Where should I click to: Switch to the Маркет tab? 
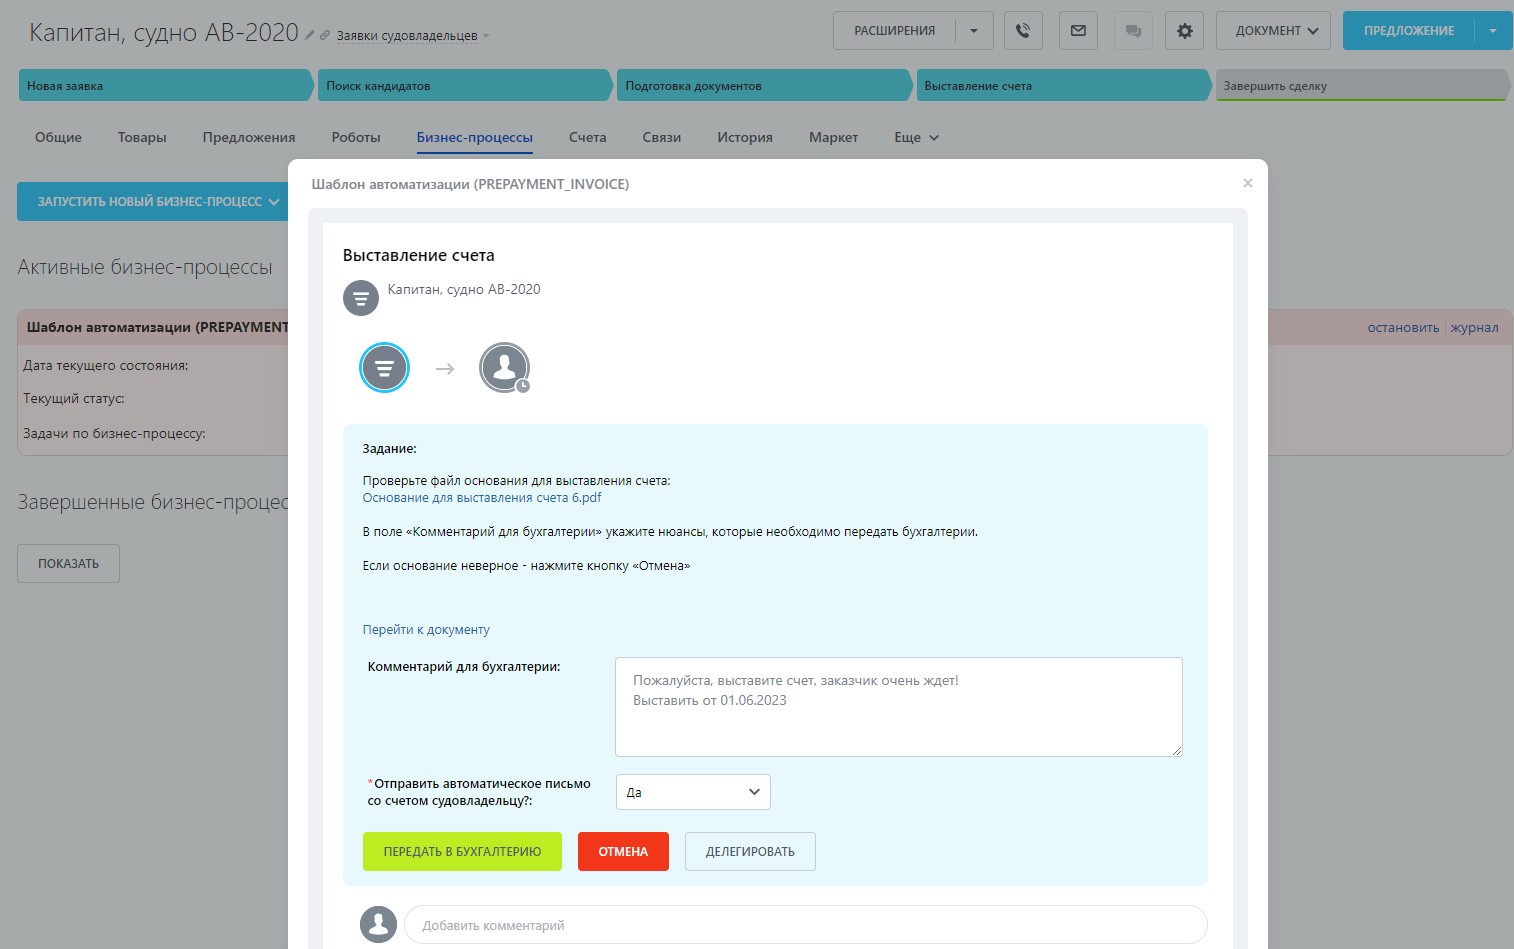click(x=833, y=138)
